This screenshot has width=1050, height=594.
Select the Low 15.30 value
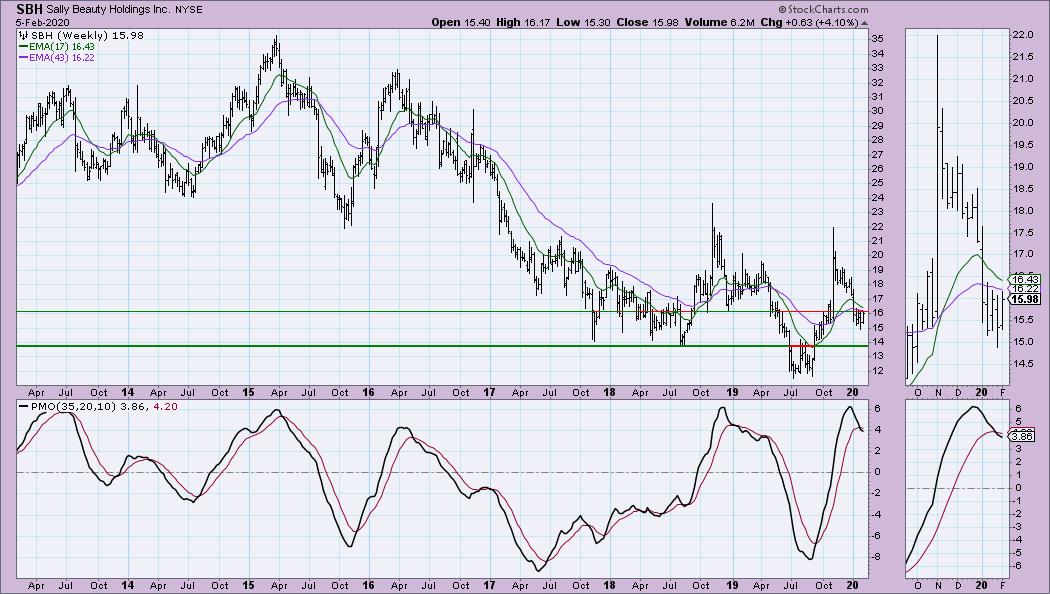pyautogui.click(x=583, y=22)
